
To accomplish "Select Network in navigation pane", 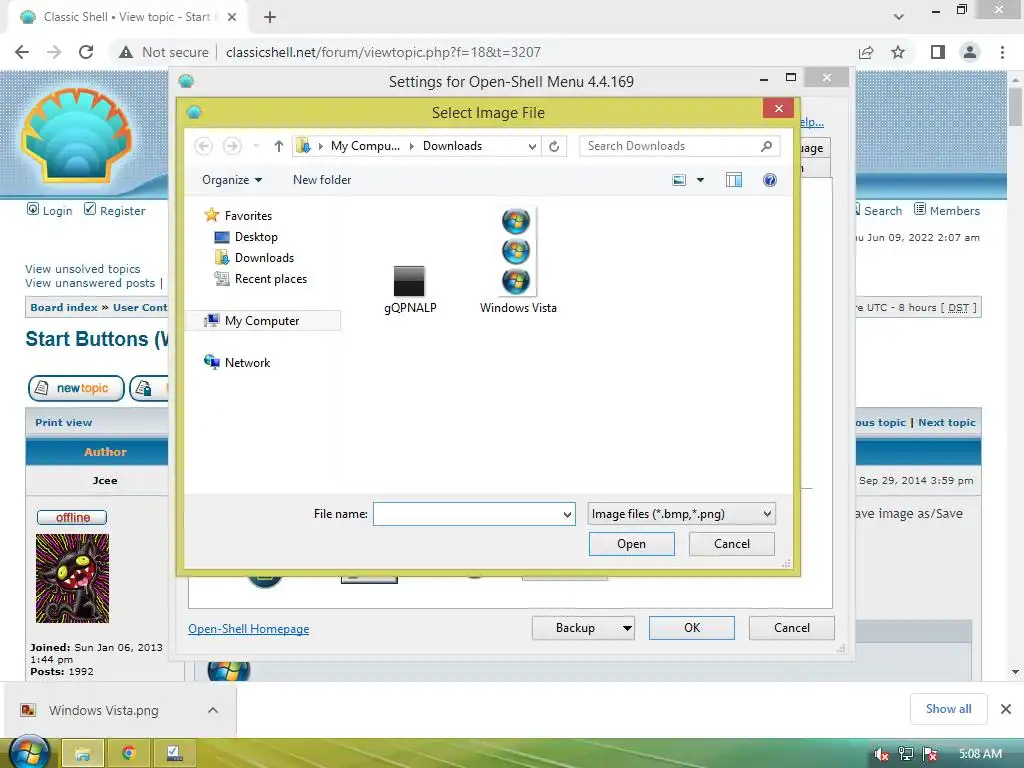I will (x=247, y=362).
